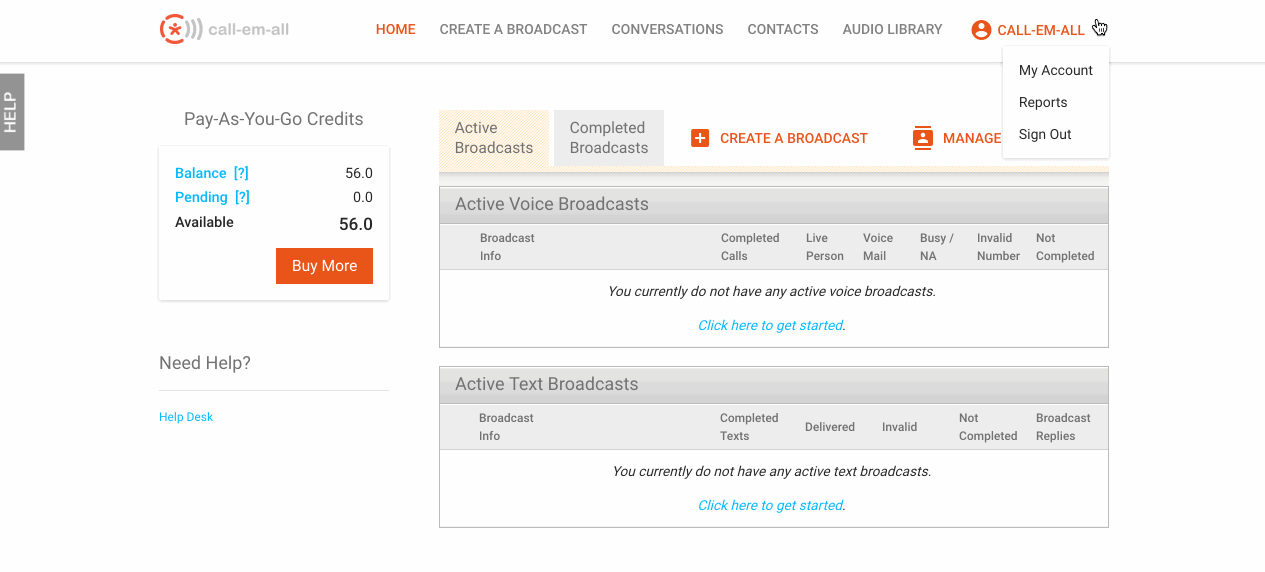1265x572 pixels.
Task: Click the Busy / NA column header
Action: (x=937, y=247)
